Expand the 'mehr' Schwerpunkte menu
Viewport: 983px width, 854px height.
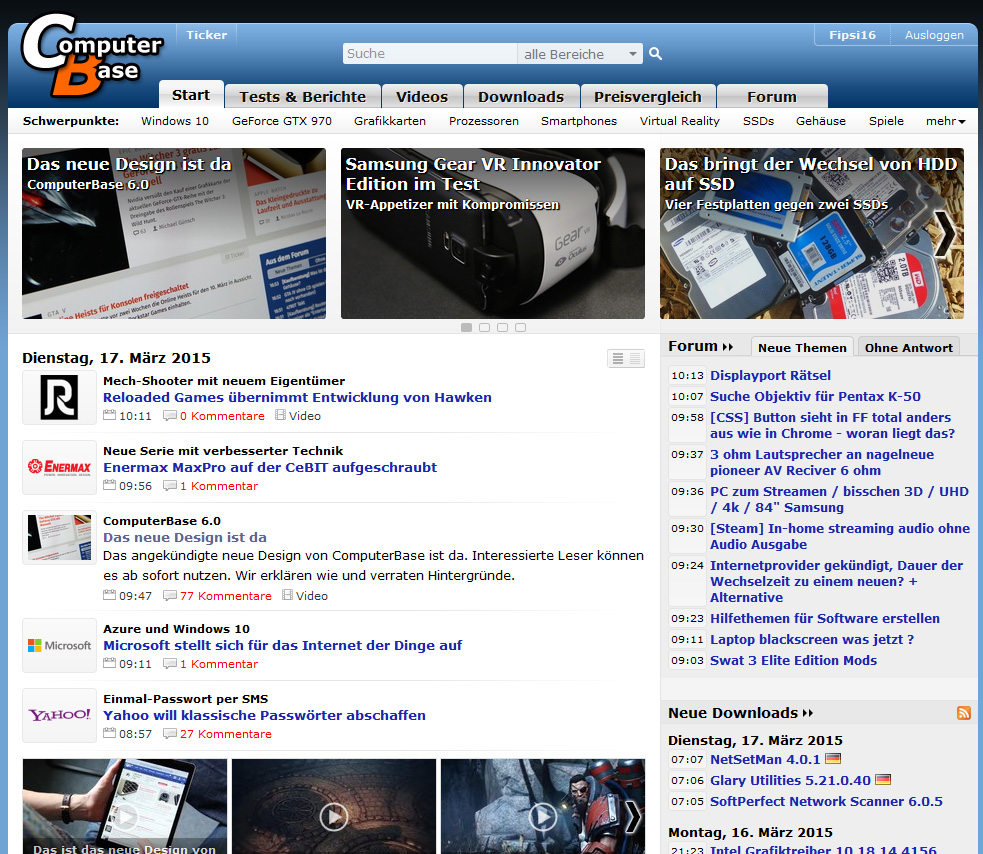945,121
